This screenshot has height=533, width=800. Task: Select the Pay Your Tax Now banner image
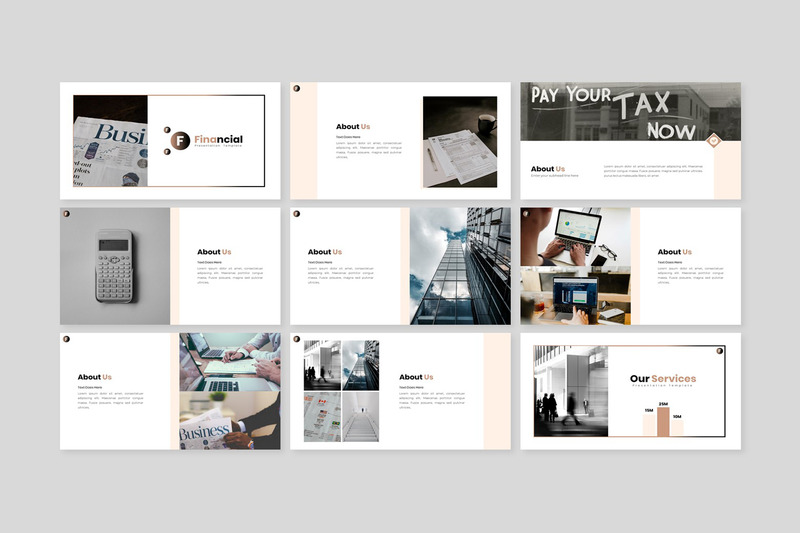tap(631, 112)
